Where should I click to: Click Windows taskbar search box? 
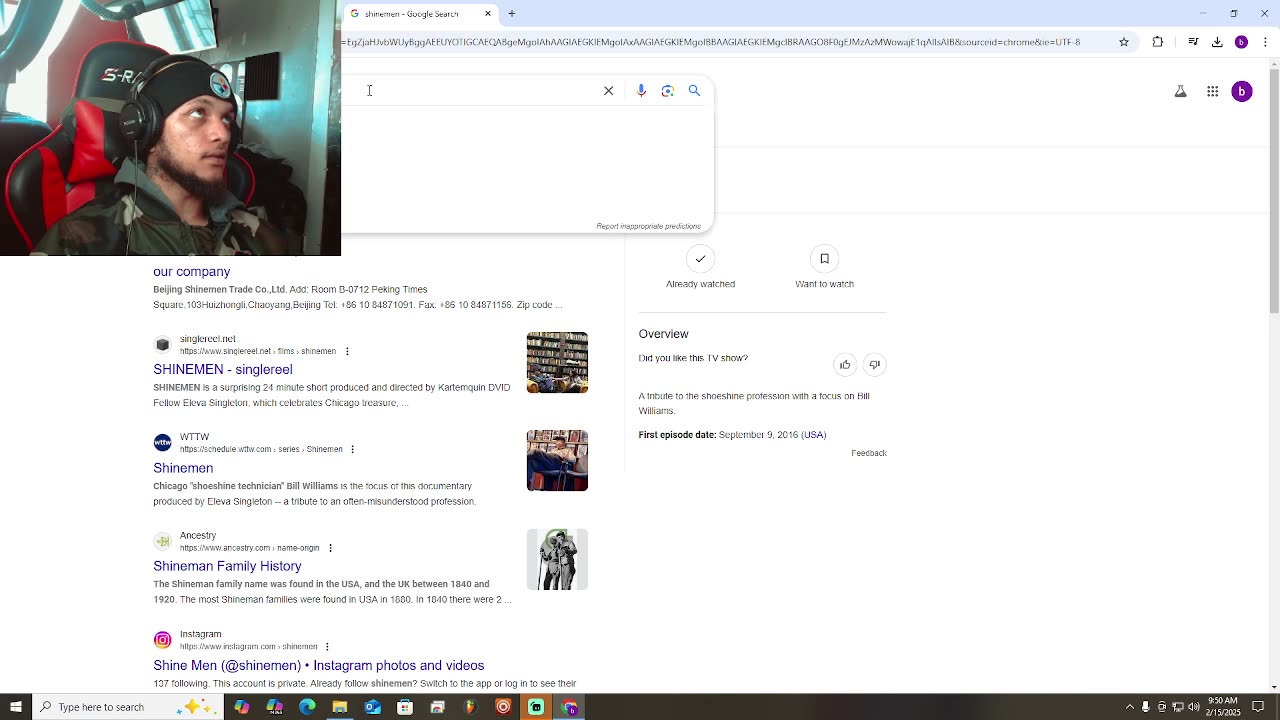pos(128,707)
